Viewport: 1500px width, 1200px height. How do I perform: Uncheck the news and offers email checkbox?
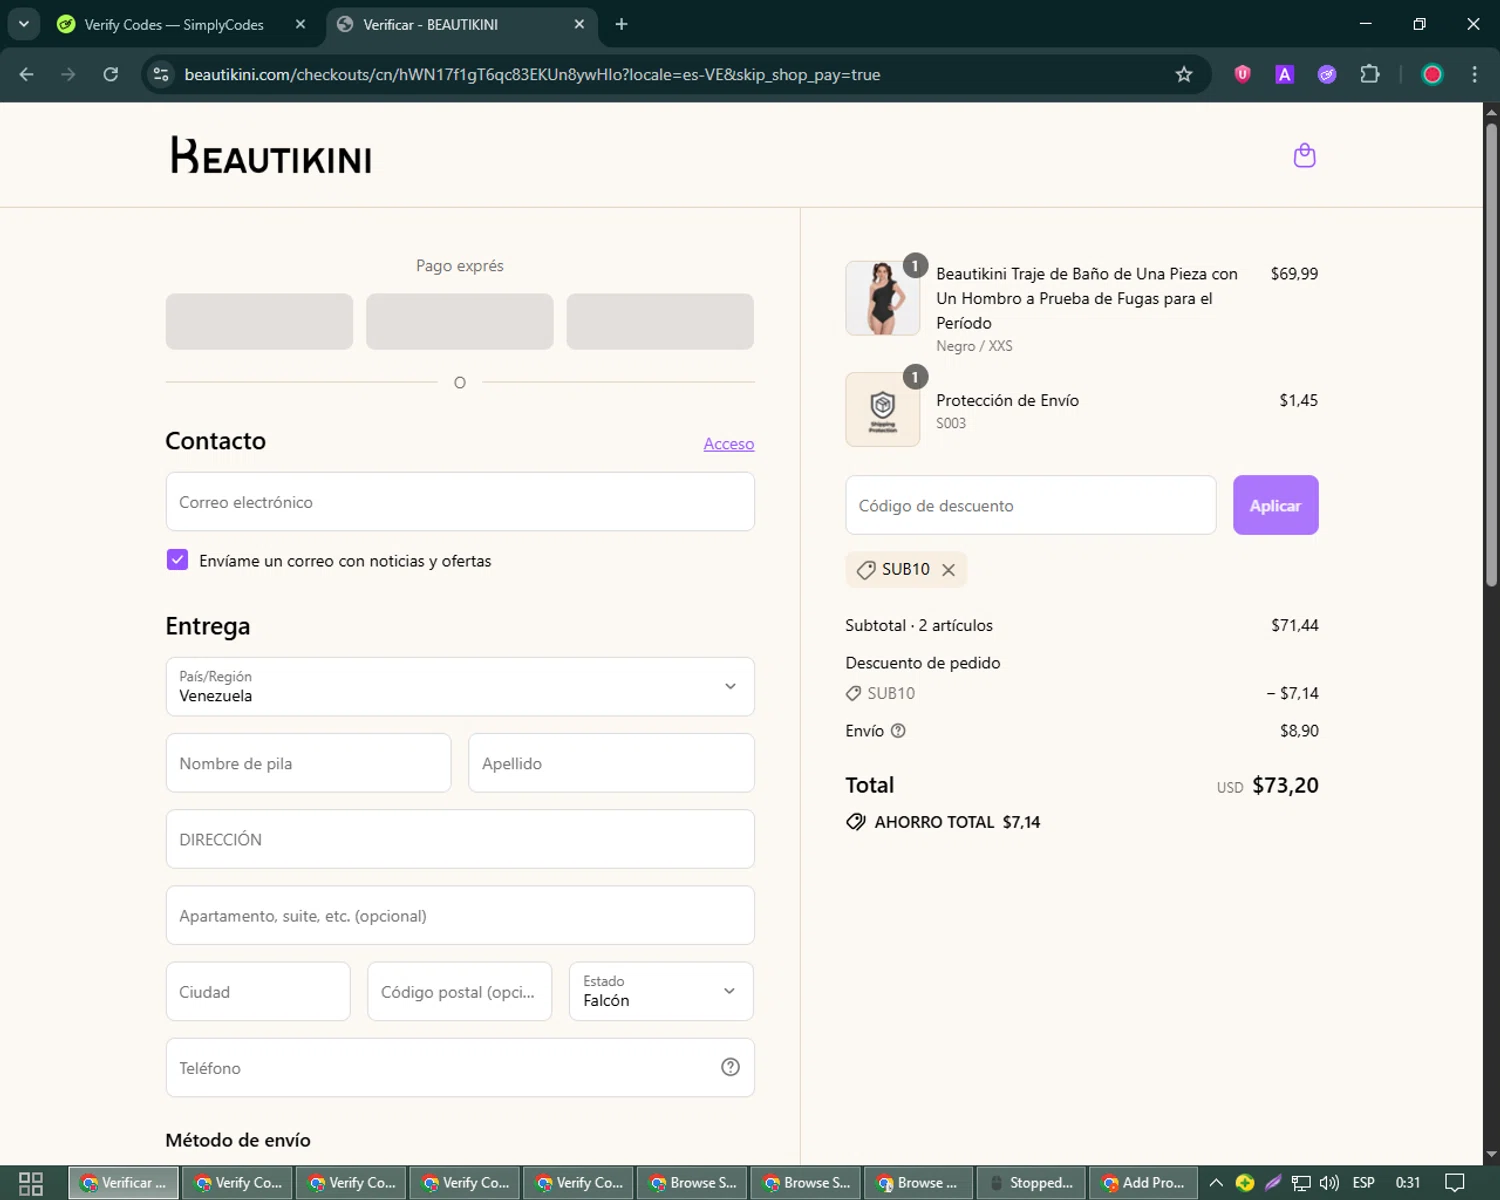(x=177, y=560)
